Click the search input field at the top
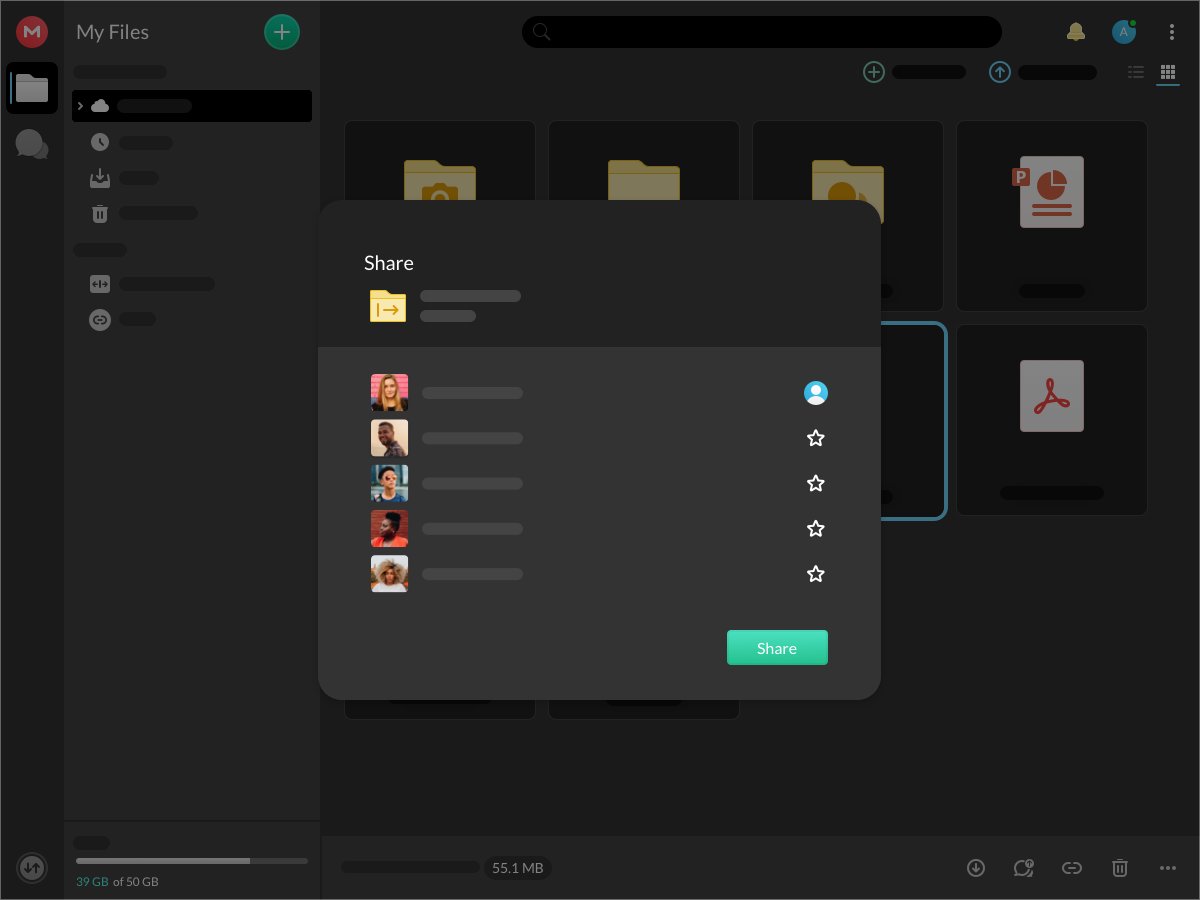The image size is (1200, 900). point(762,31)
